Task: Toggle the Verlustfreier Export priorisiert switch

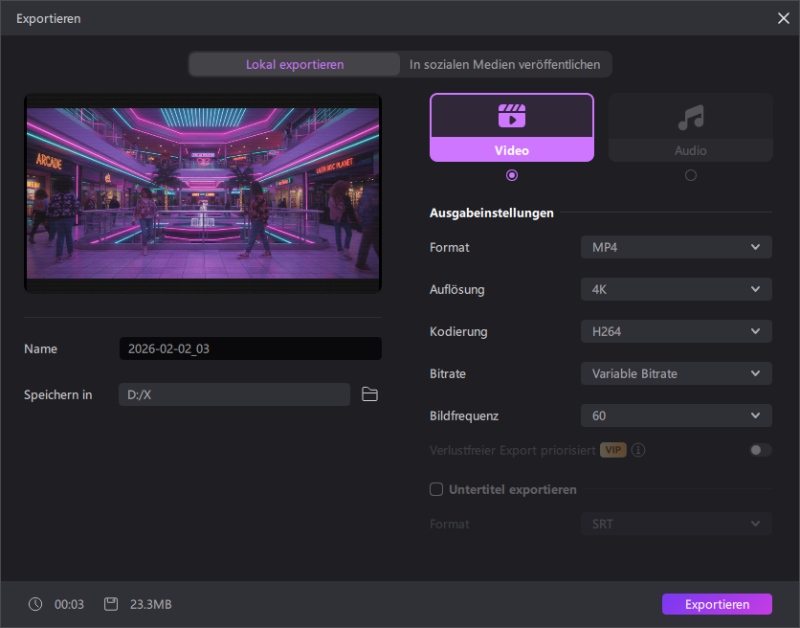Action: click(760, 450)
